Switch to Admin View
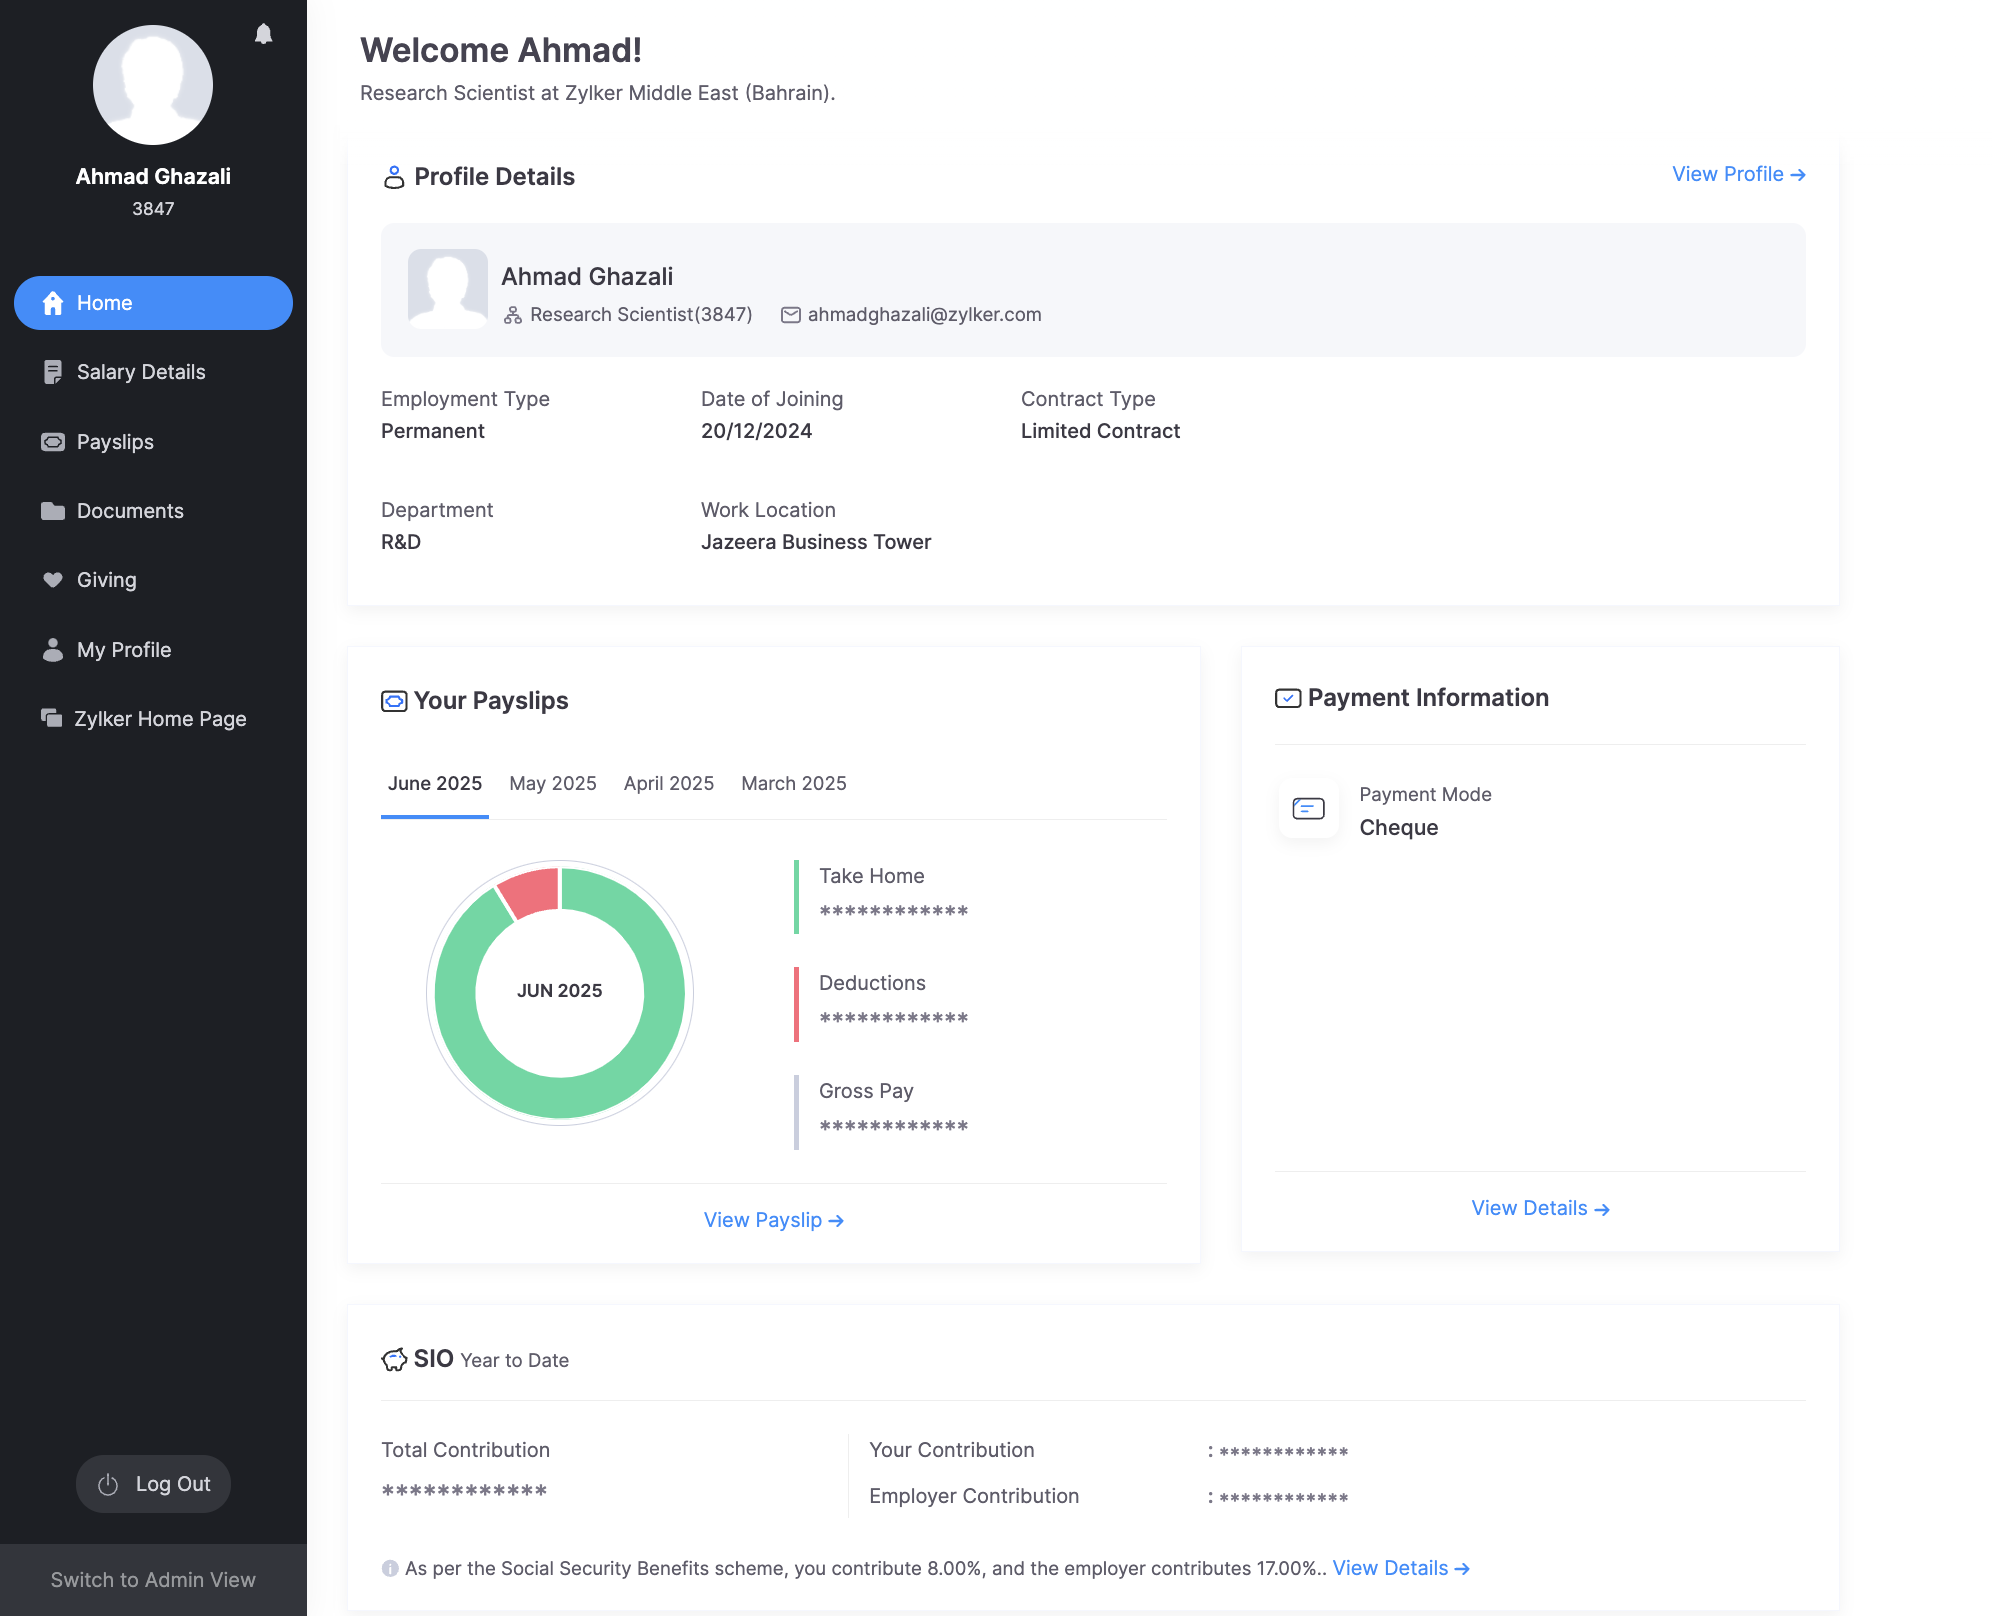The height and width of the screenshot is (1616, 1992). click(153, 1580)
